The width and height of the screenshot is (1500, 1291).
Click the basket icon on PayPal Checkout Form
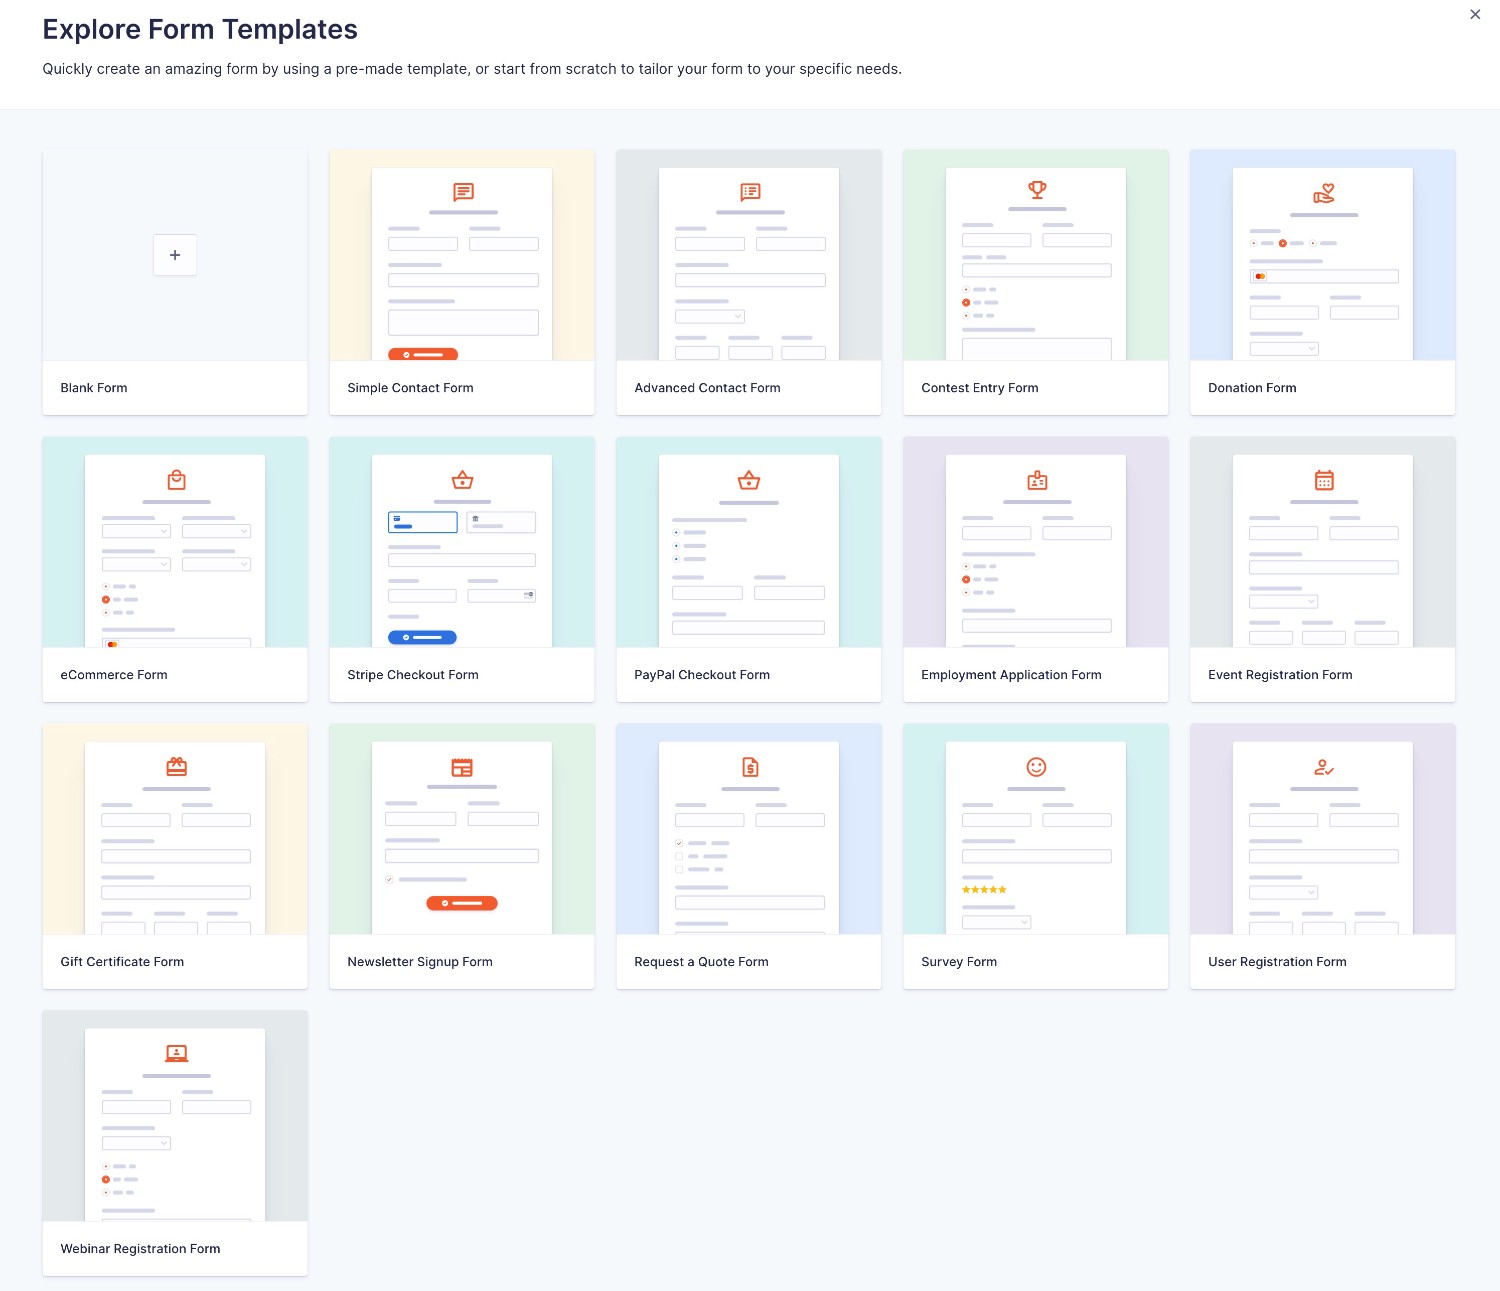pyautogui.click(x=749, y=480)
